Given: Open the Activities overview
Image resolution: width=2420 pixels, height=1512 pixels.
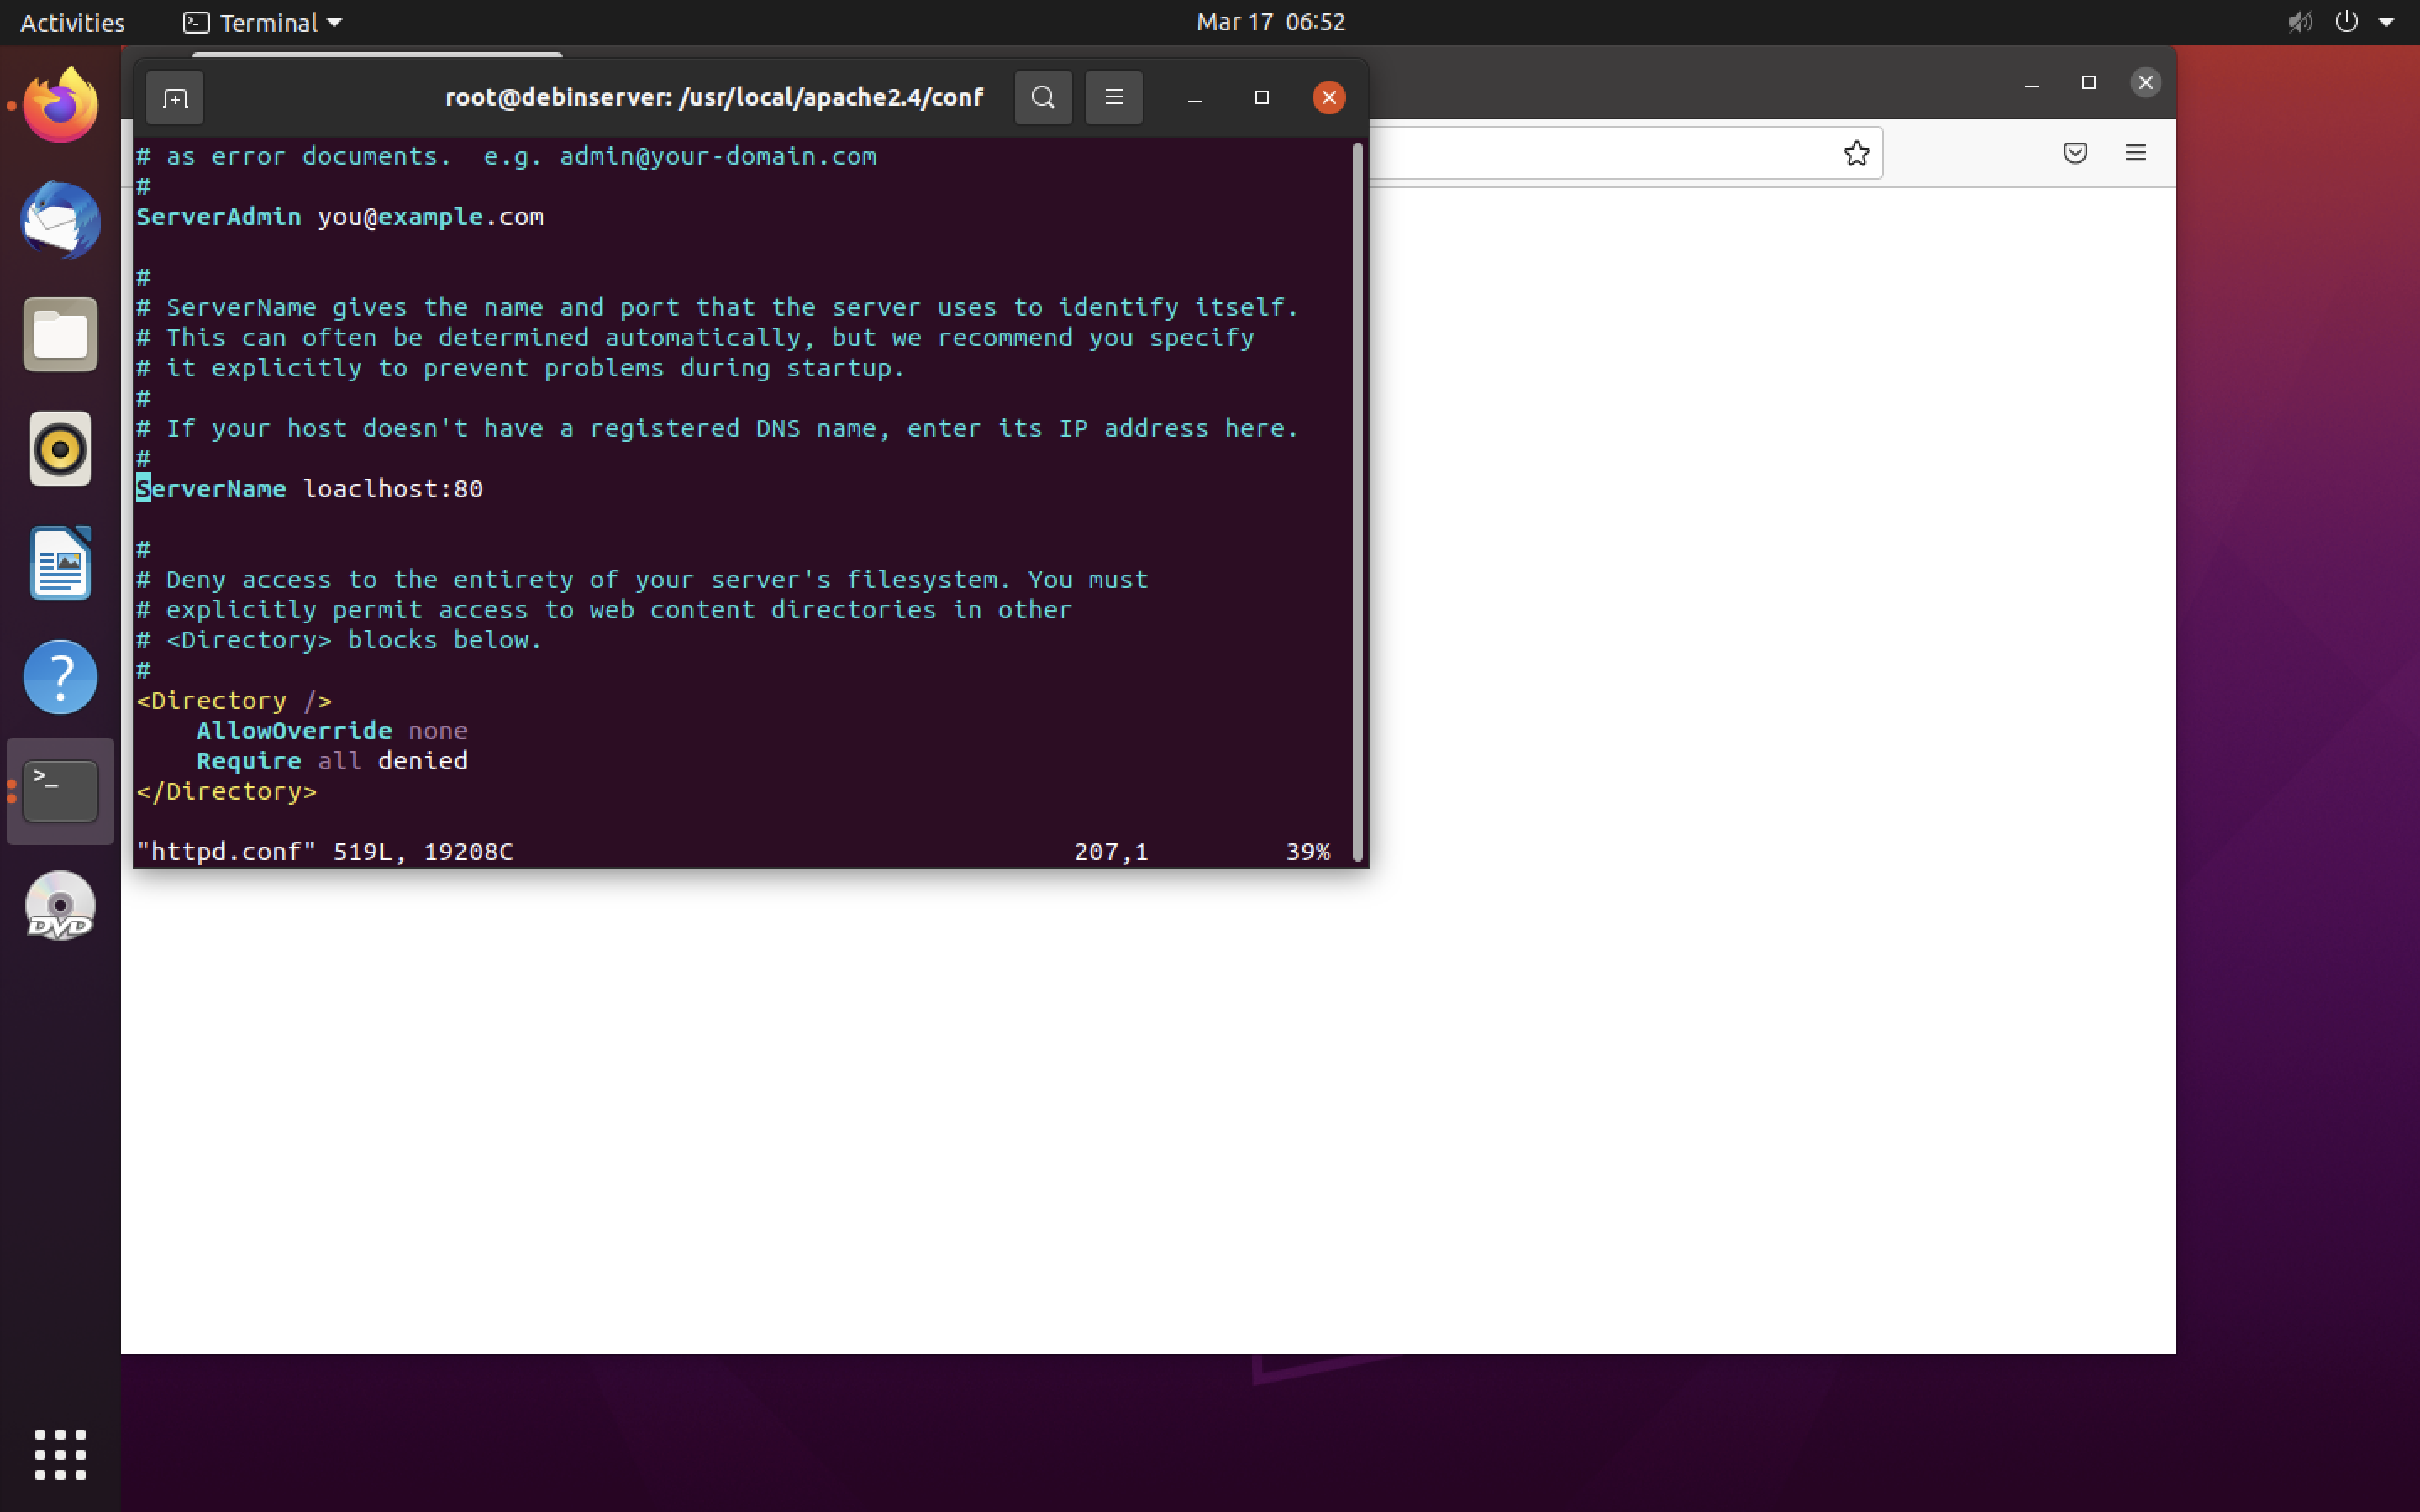Looking at the screenshot, I should point(72,22).
